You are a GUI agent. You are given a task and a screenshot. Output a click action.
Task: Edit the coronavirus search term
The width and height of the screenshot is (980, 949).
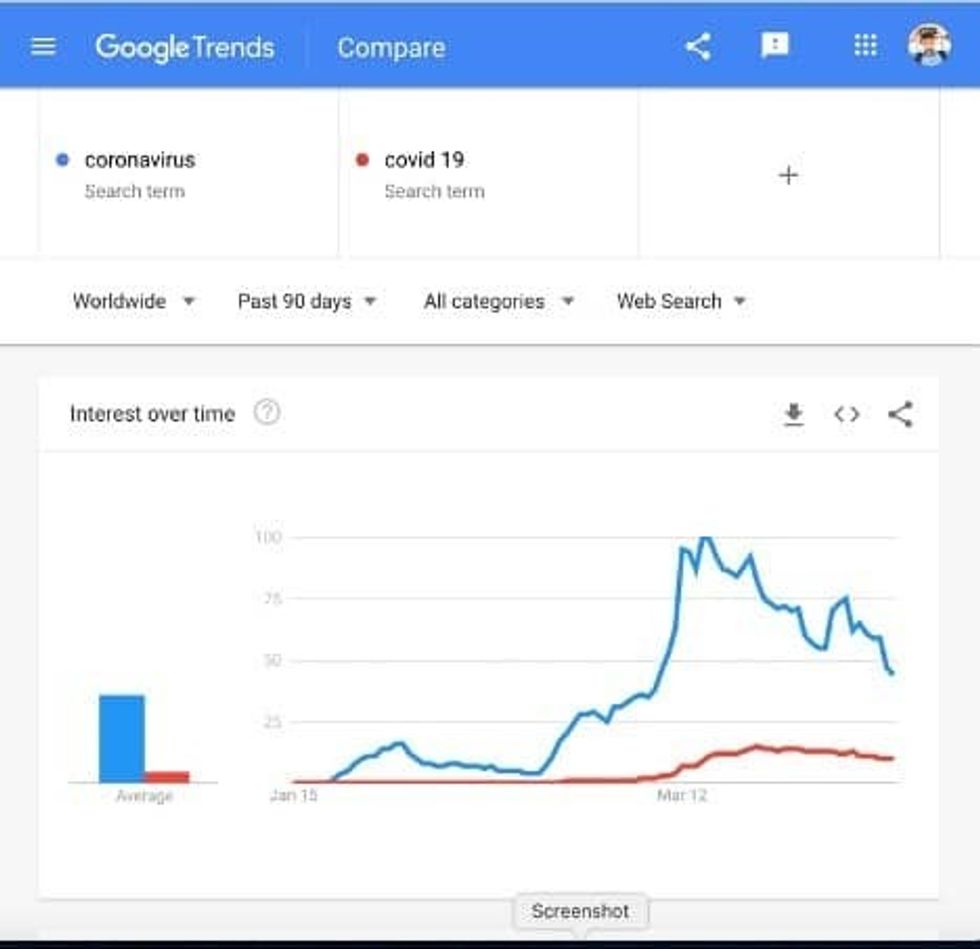(140, 160)
